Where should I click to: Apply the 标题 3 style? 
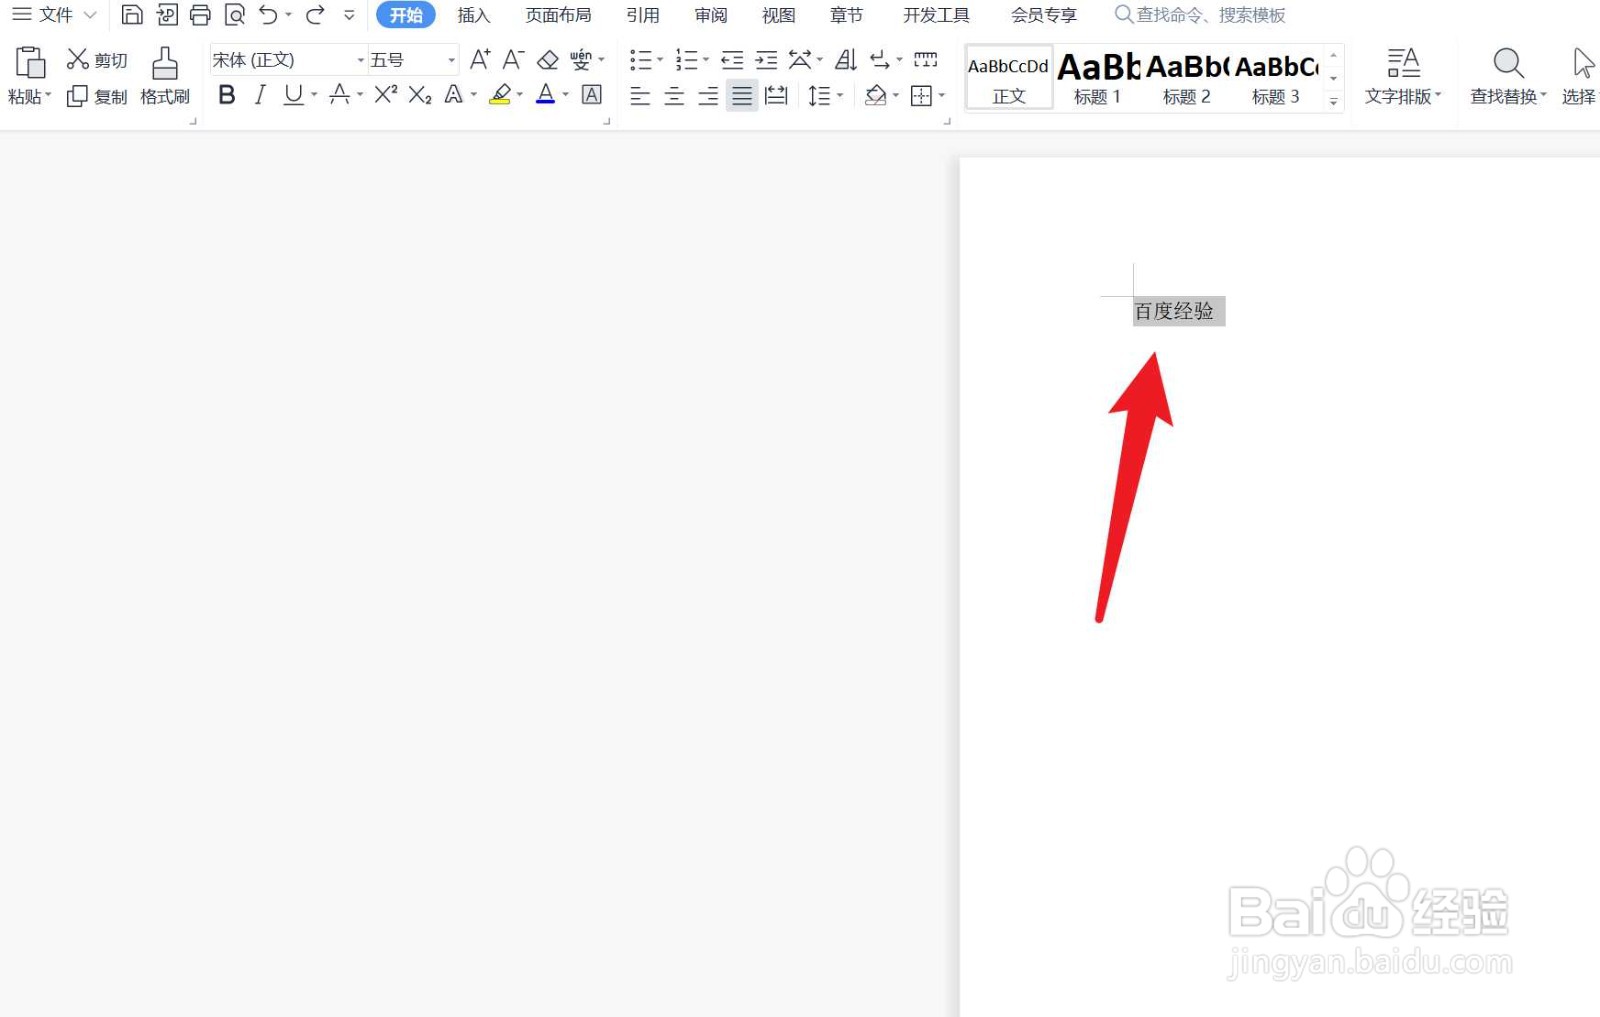point(1276,77)
